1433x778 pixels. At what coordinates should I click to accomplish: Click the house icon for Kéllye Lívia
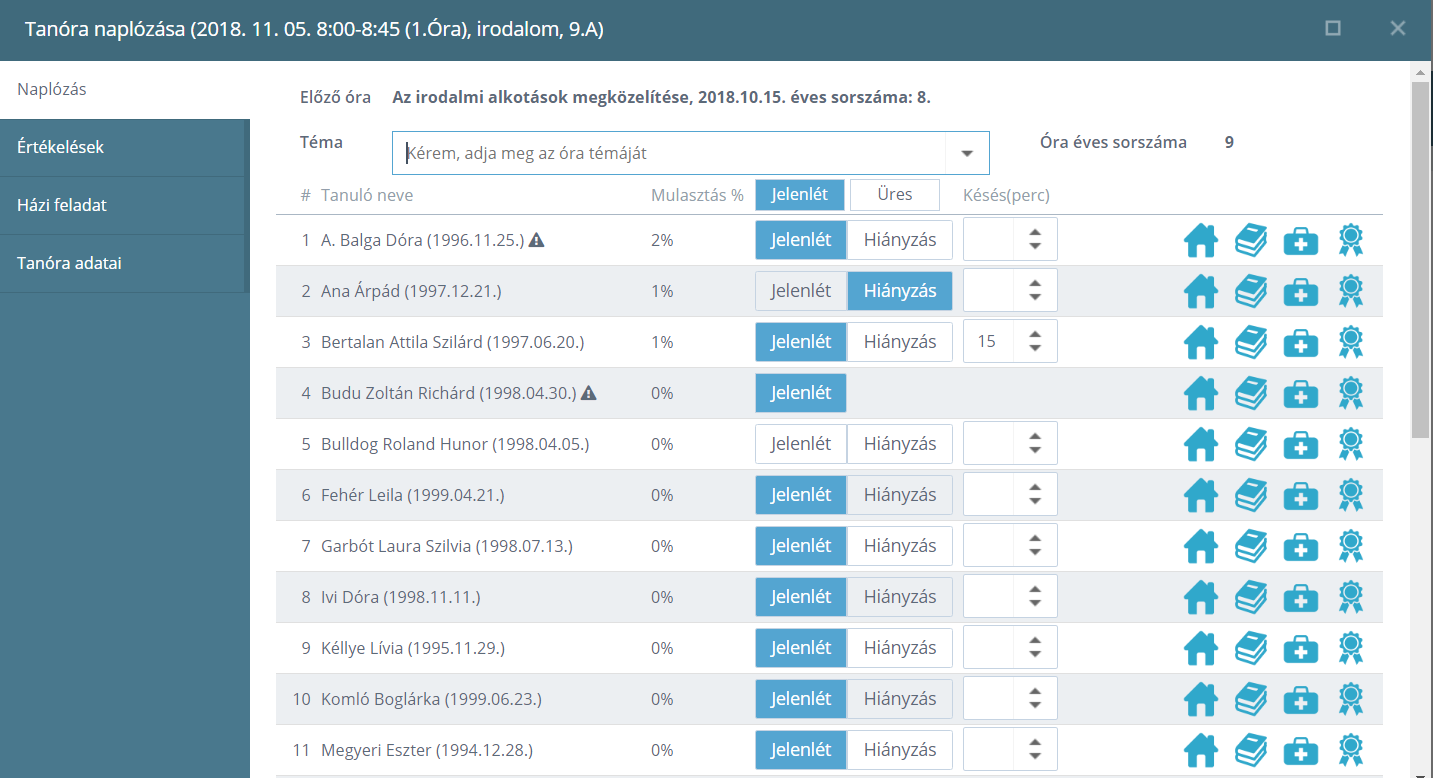[x=1201, y=648]
